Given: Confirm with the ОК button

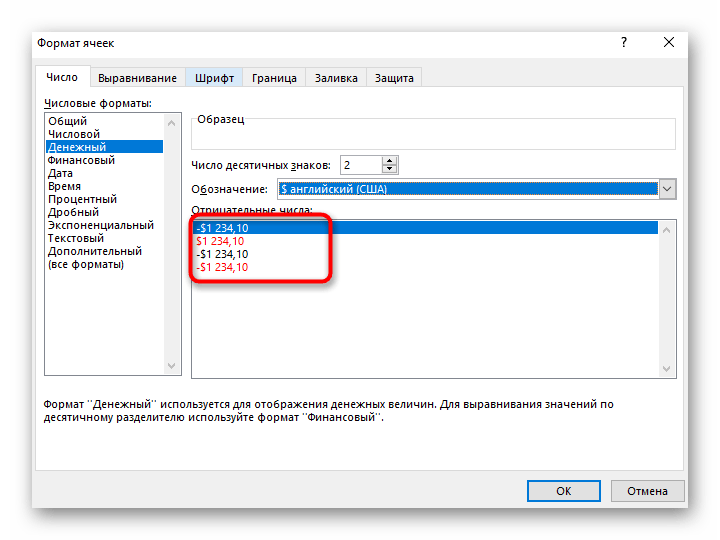Looking at the screenshot, I should pos(563,491).
